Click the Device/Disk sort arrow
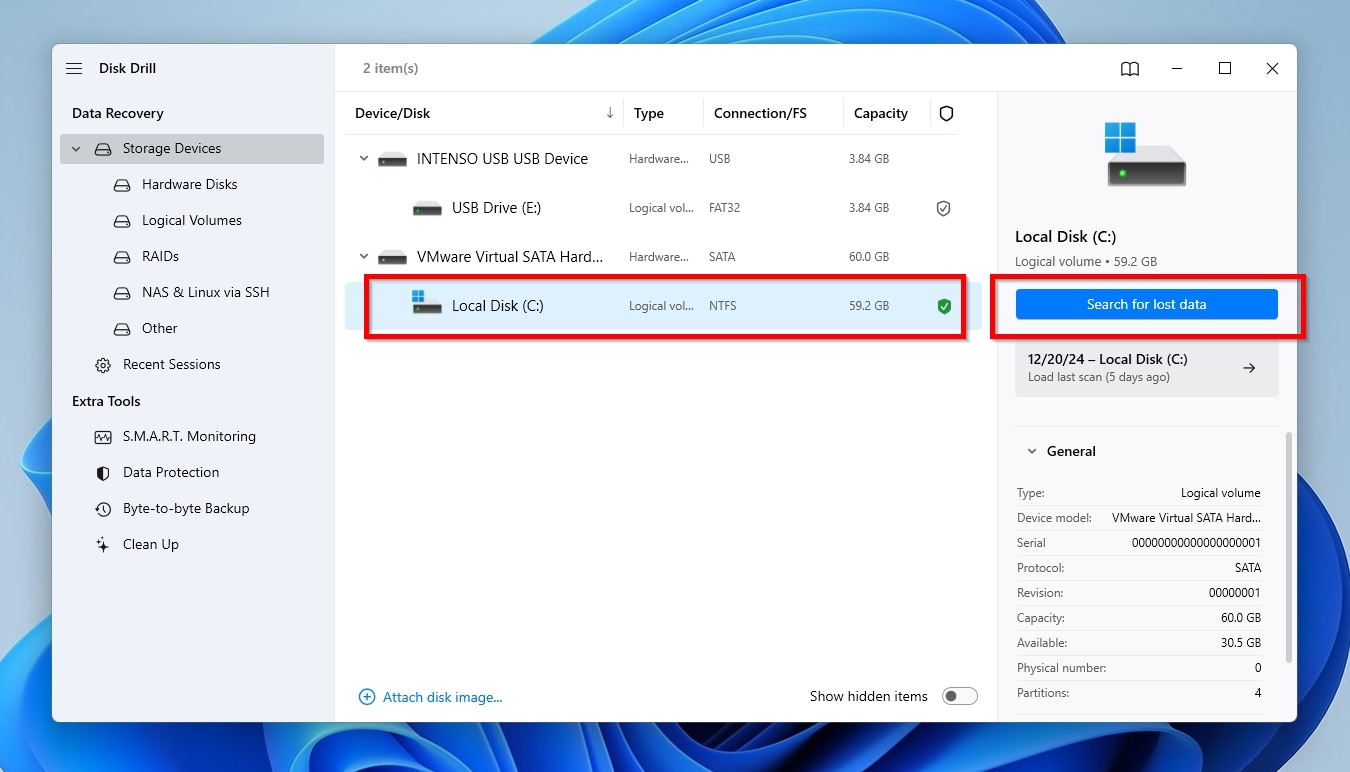 click(610, 113)
